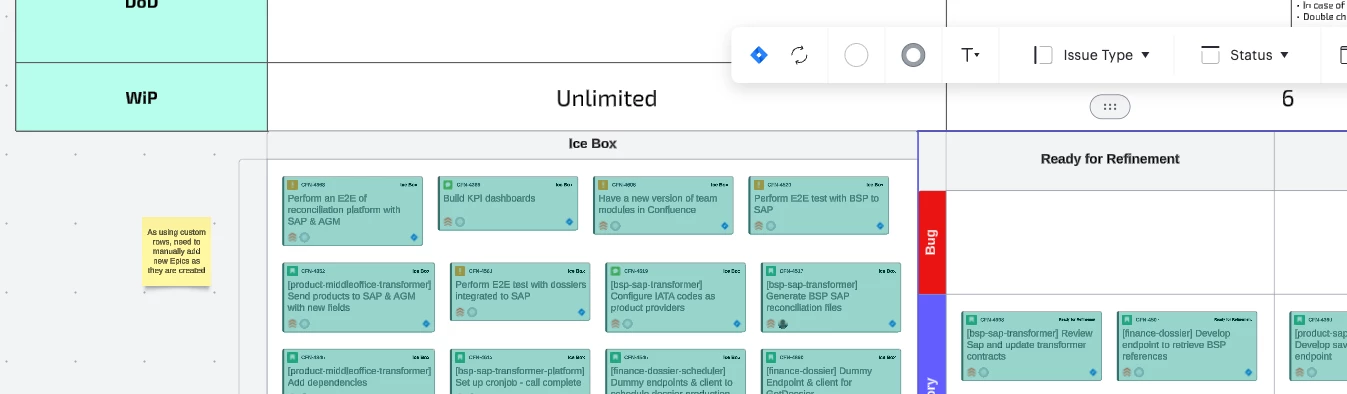1347x394 pixels.
Task: Select the Ice Box column header
Action: click(593, 144)
